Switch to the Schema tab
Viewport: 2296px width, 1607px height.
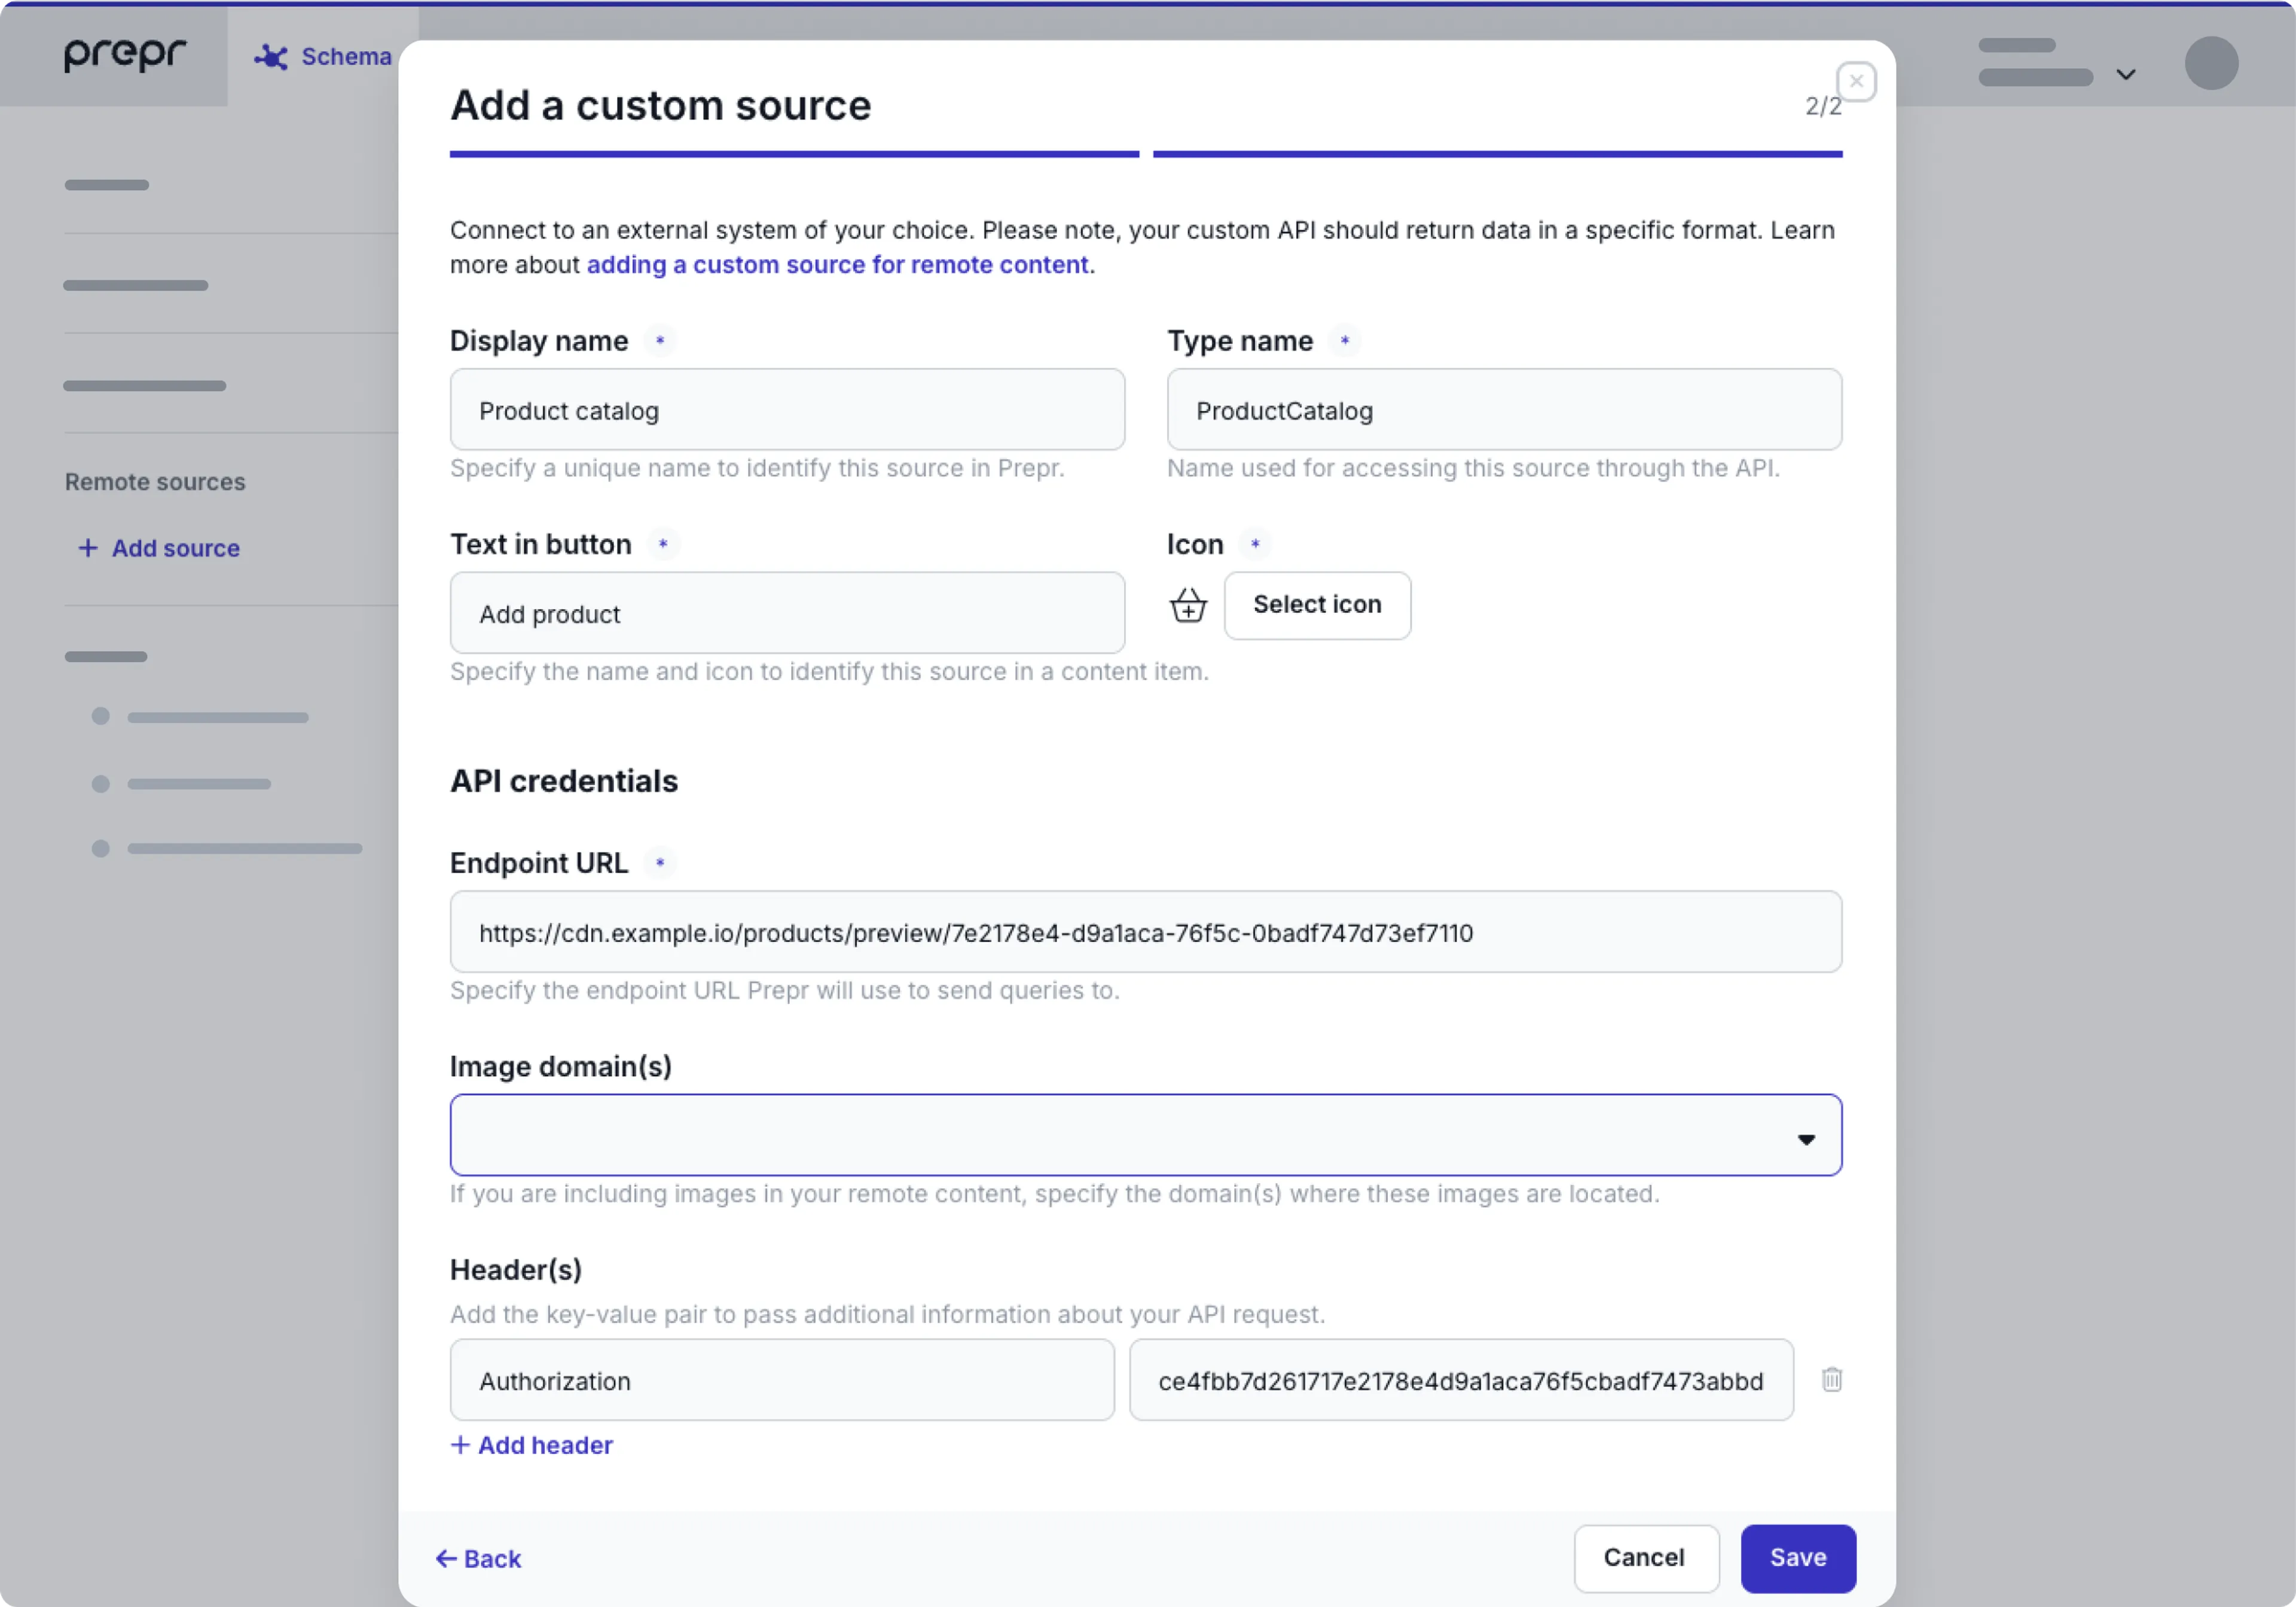point(345,57)
